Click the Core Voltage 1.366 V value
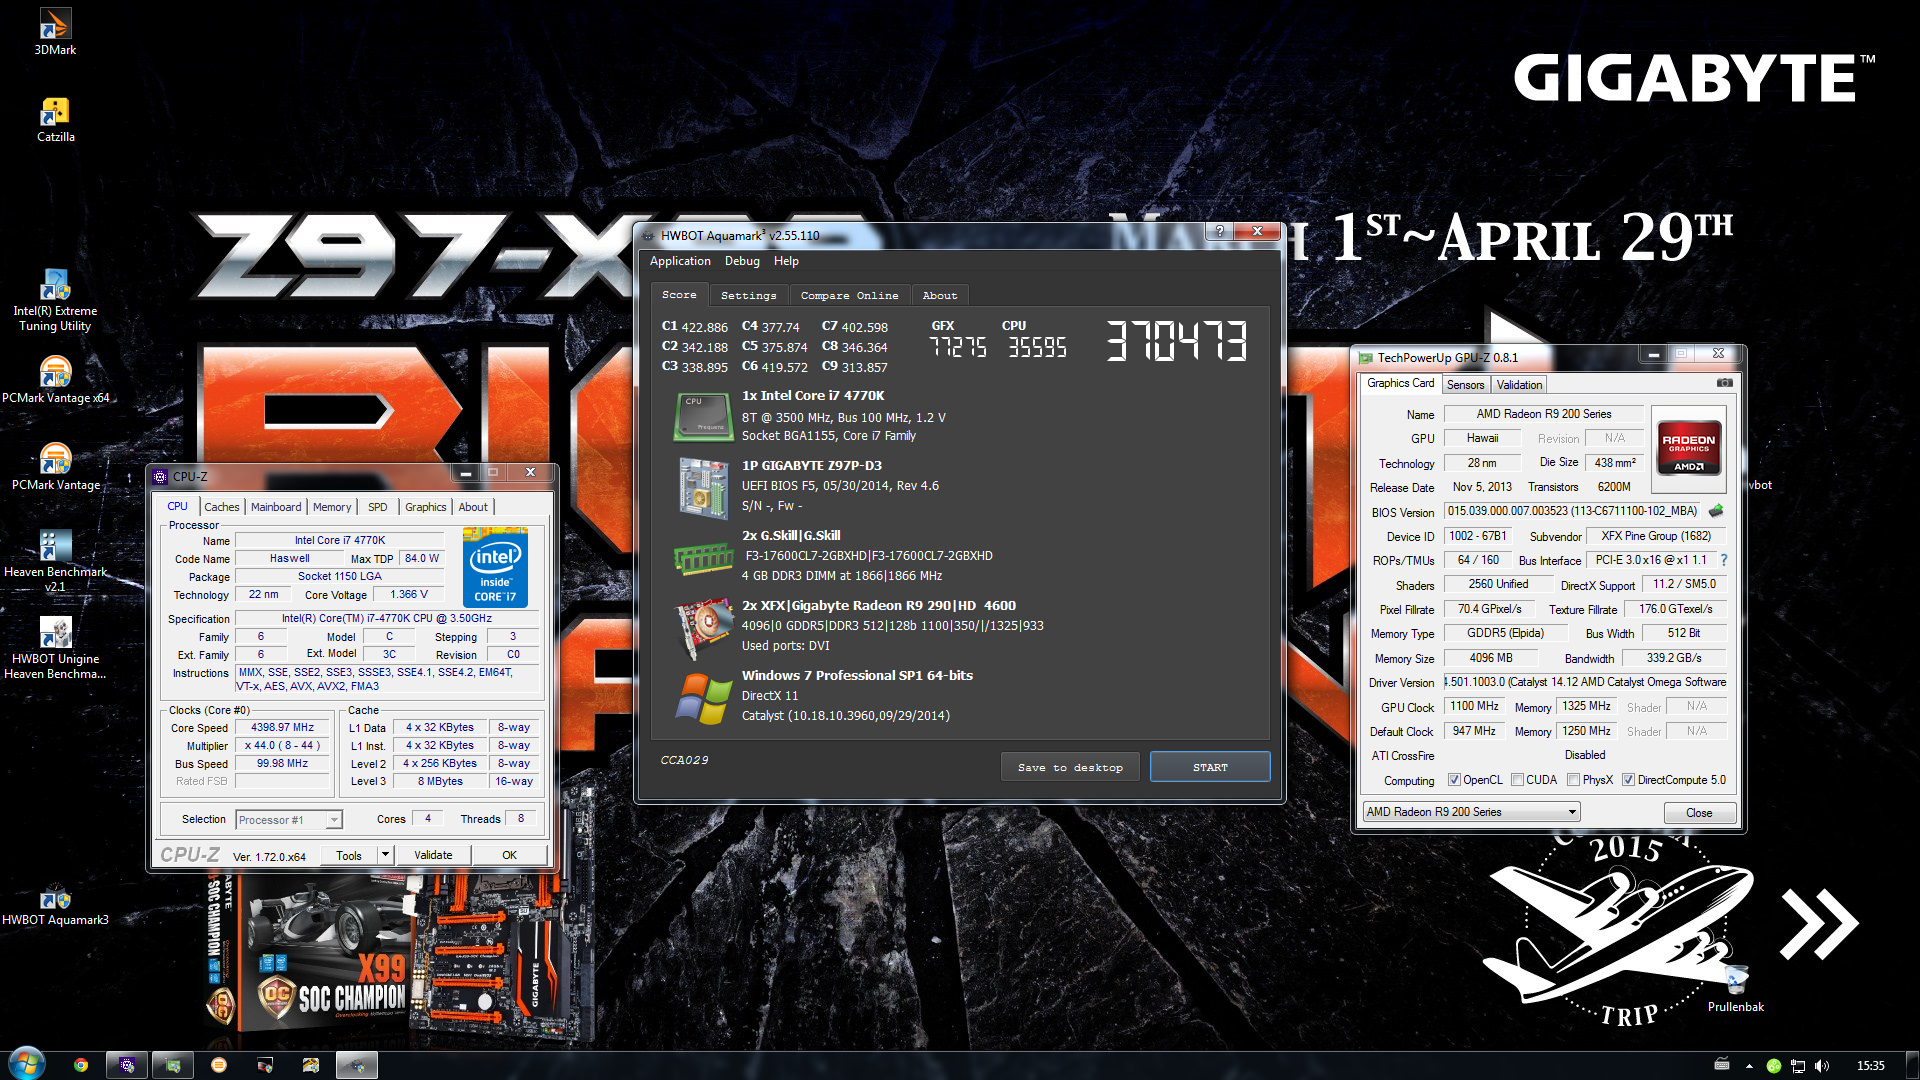The width and height of the screenshot is (1920, 1080). [408, 594]
